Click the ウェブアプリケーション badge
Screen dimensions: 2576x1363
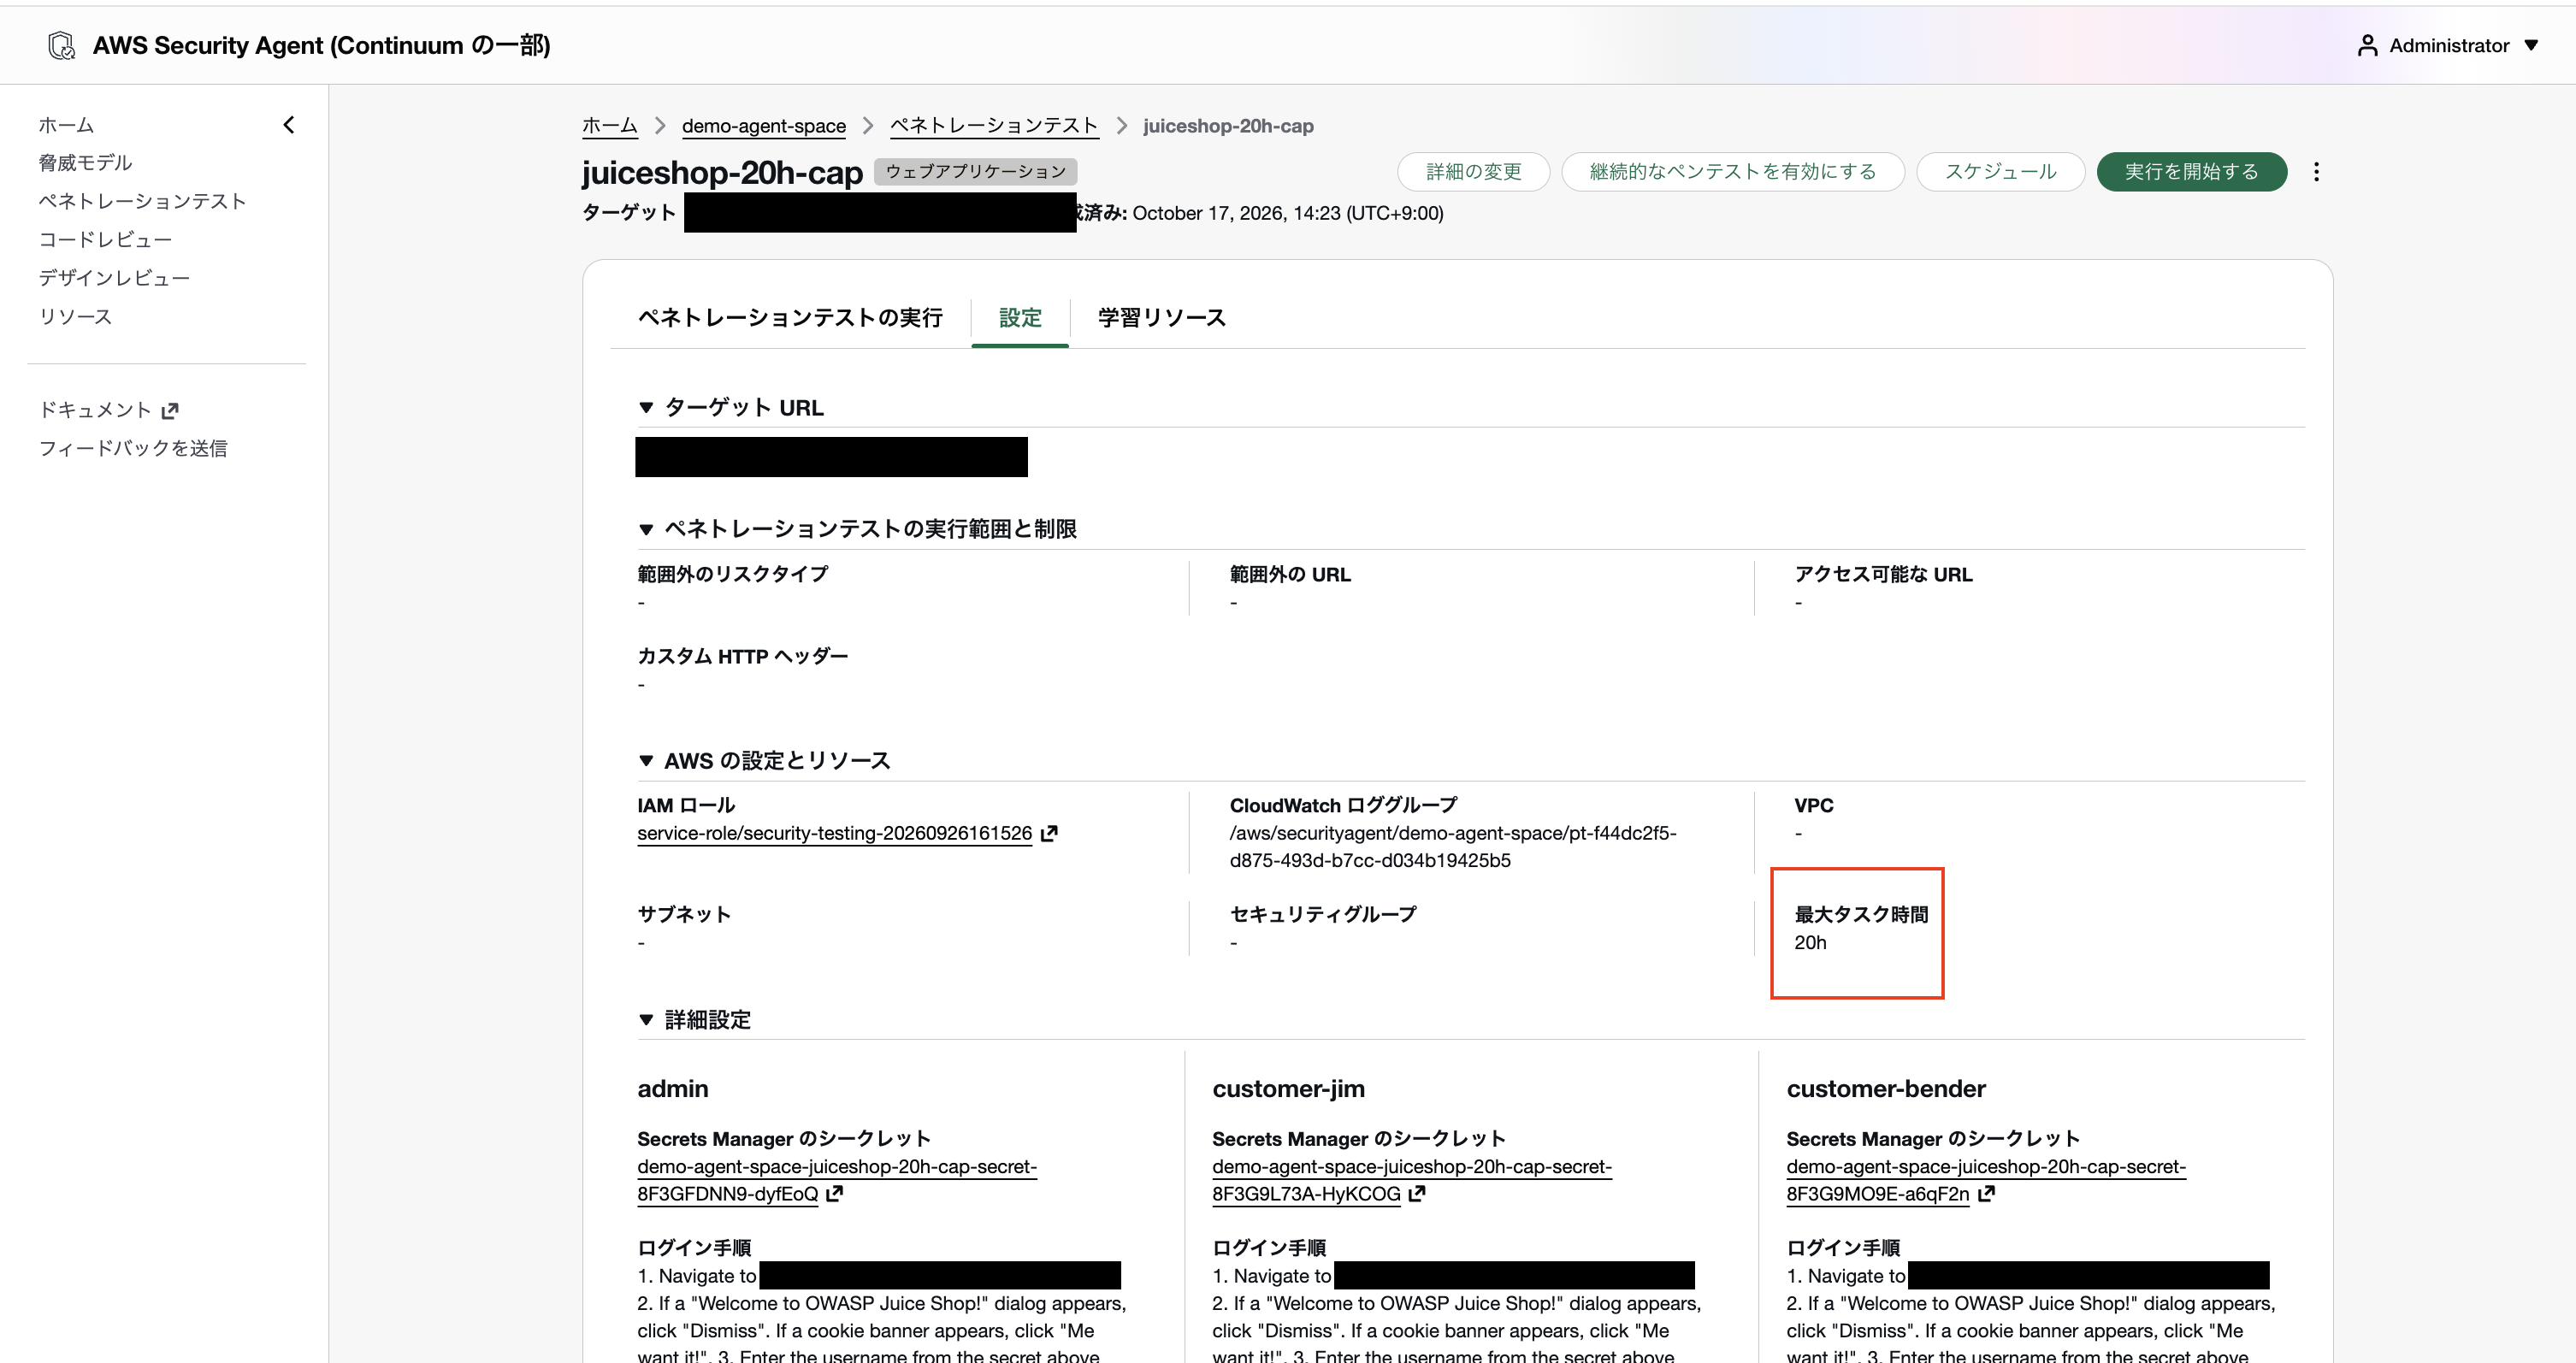tap(975, 172)
